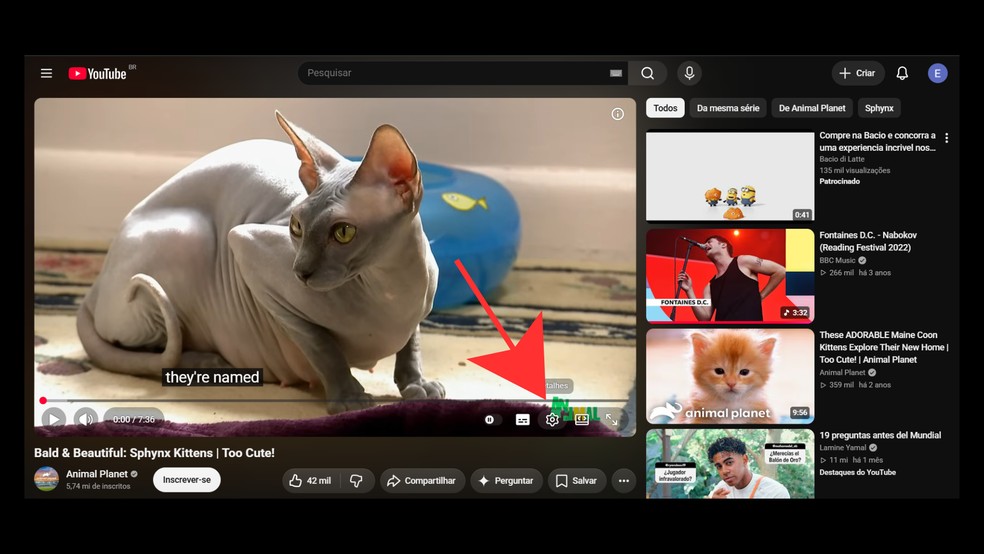Click the video title Bald & Beautiful
984x554 pixels.
pos(154,453)
